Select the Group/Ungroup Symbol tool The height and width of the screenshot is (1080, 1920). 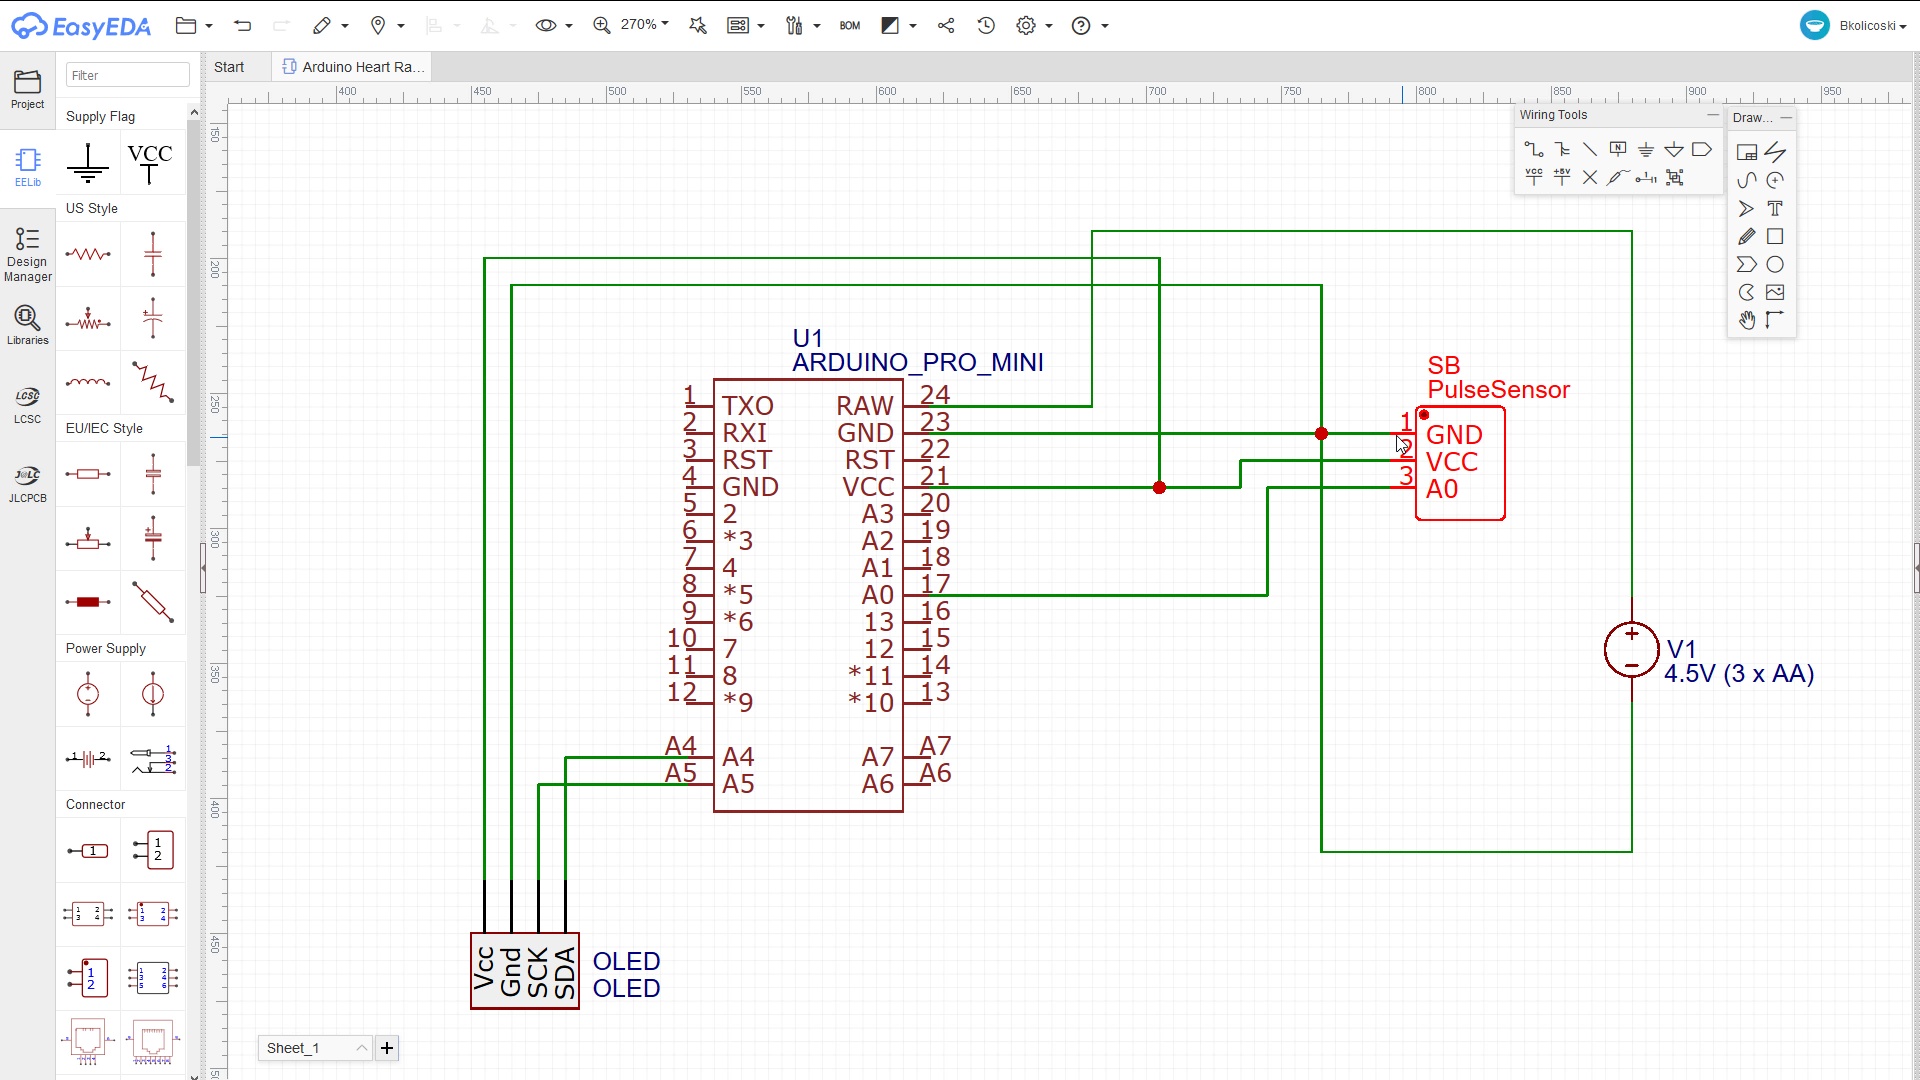click(x=1675, y=177)
